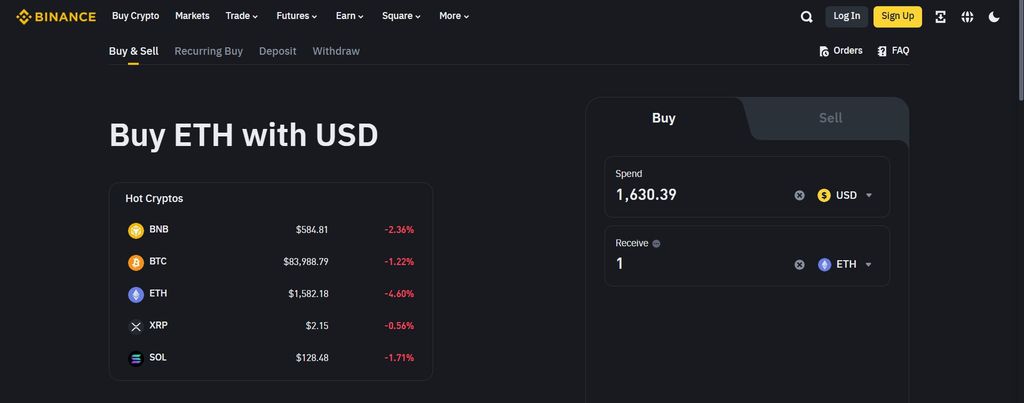Click the BNB name in Hot Cryptos
Viewport: 1024px width, 403px height.
[x=159, y=229]
